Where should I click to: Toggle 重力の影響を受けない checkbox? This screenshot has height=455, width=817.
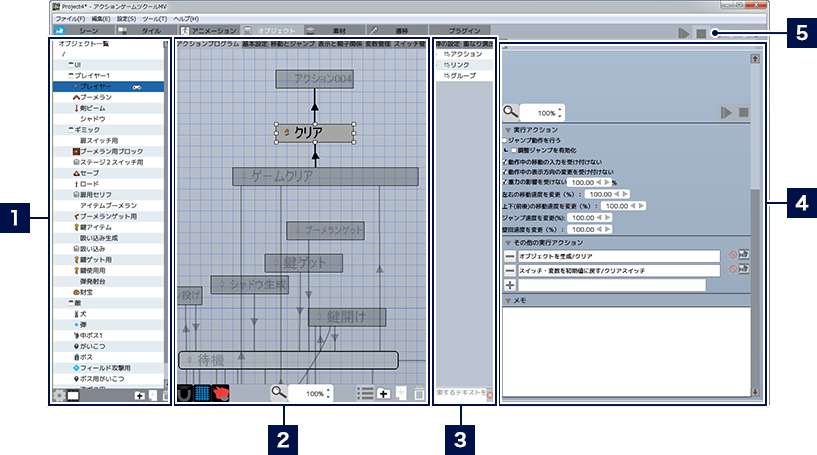point(505,182)
